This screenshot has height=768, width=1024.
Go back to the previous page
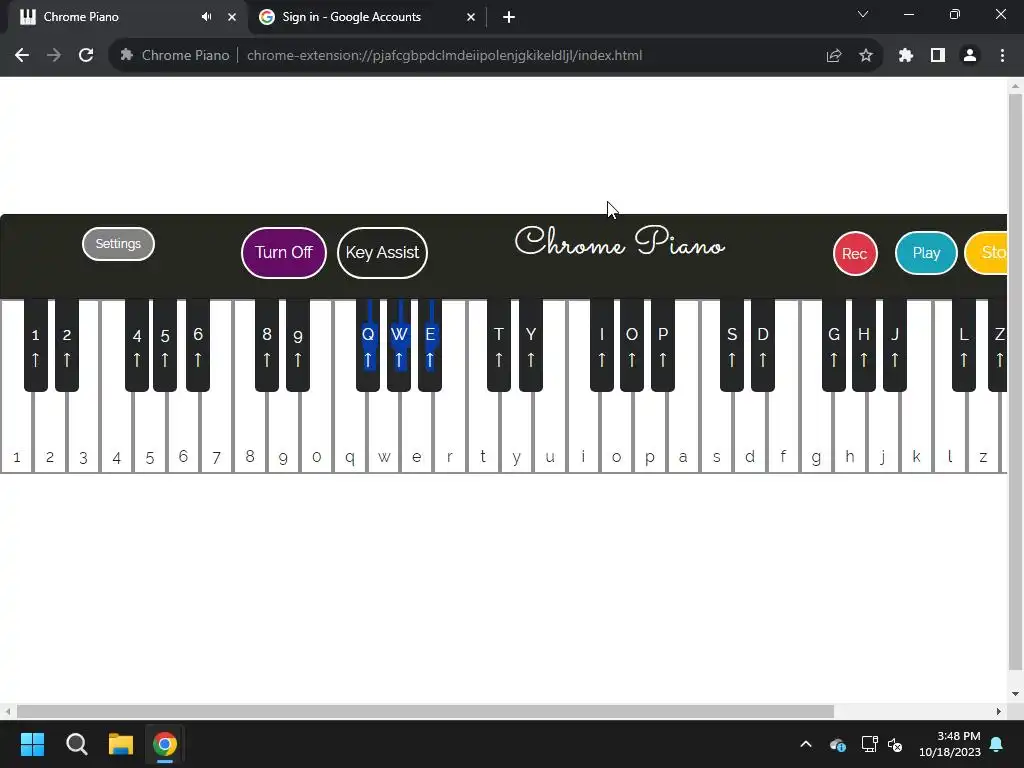point(22,56)
